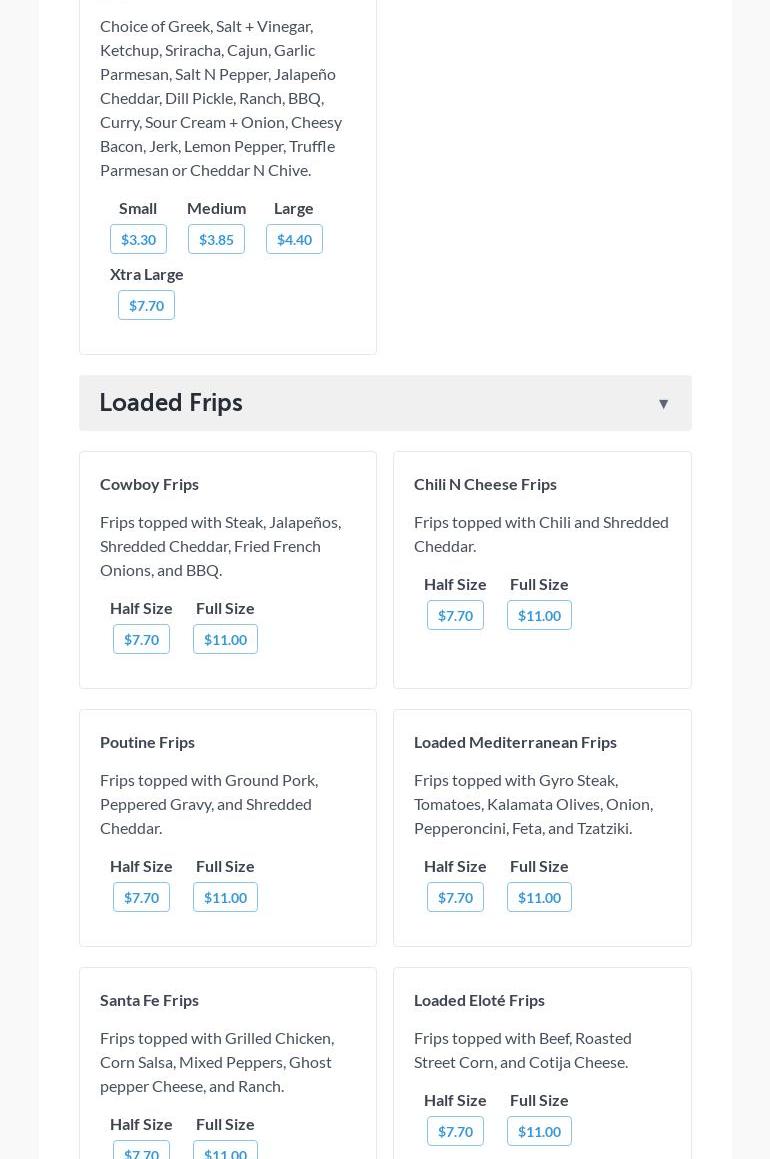
Task: Choose the Large $4.40 price button
Action: [x=294, y=239]
